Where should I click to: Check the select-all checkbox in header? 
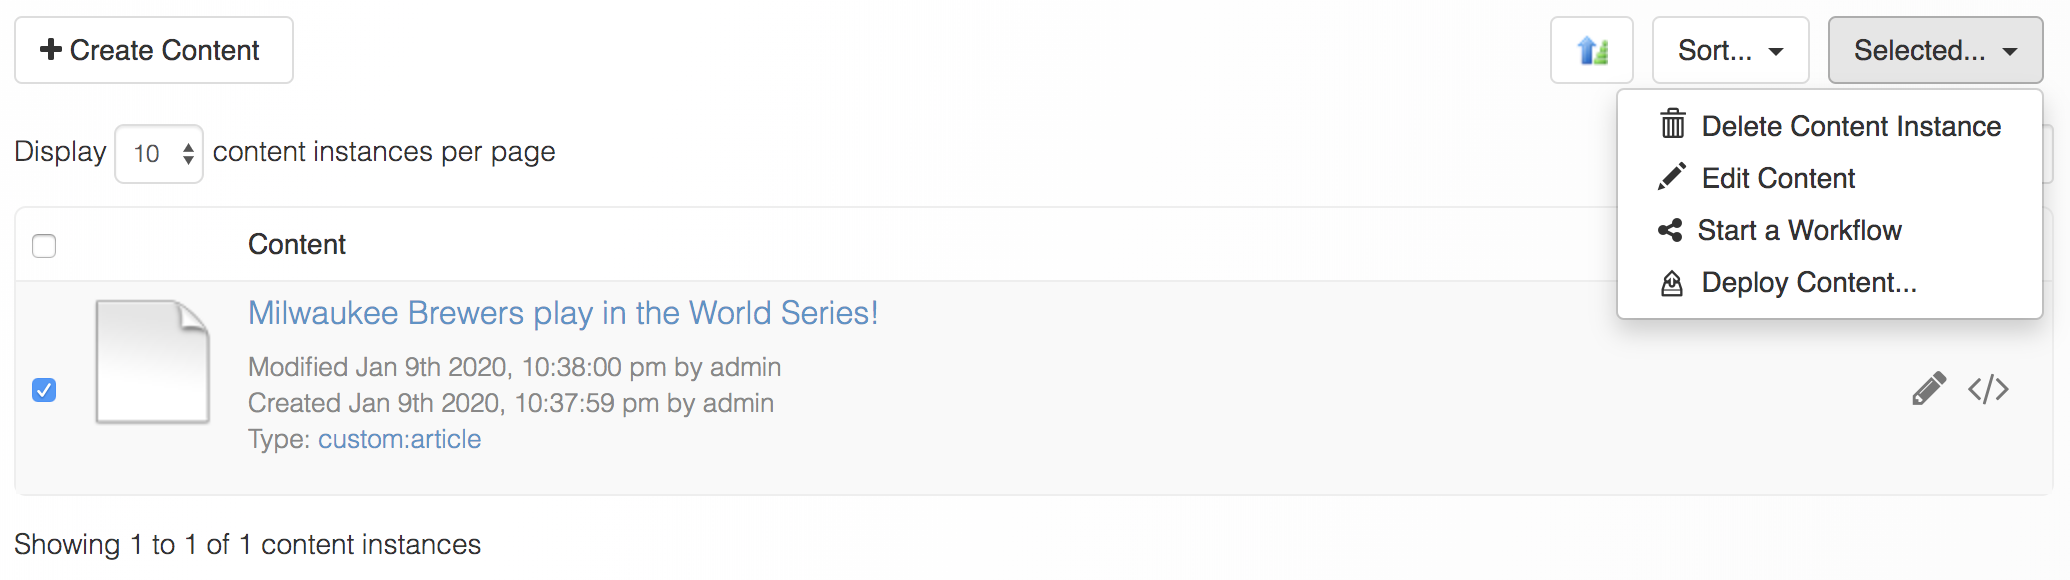(x=44, y=245)
